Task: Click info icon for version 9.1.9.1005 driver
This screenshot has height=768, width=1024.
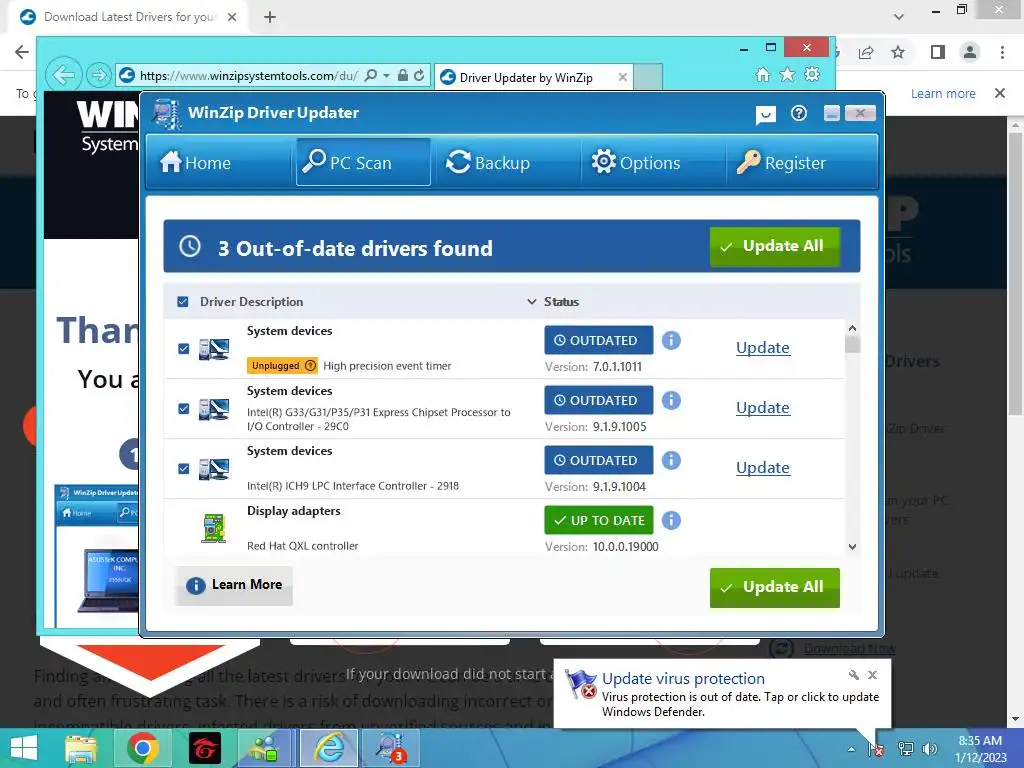Action: [x=671, y=400]
